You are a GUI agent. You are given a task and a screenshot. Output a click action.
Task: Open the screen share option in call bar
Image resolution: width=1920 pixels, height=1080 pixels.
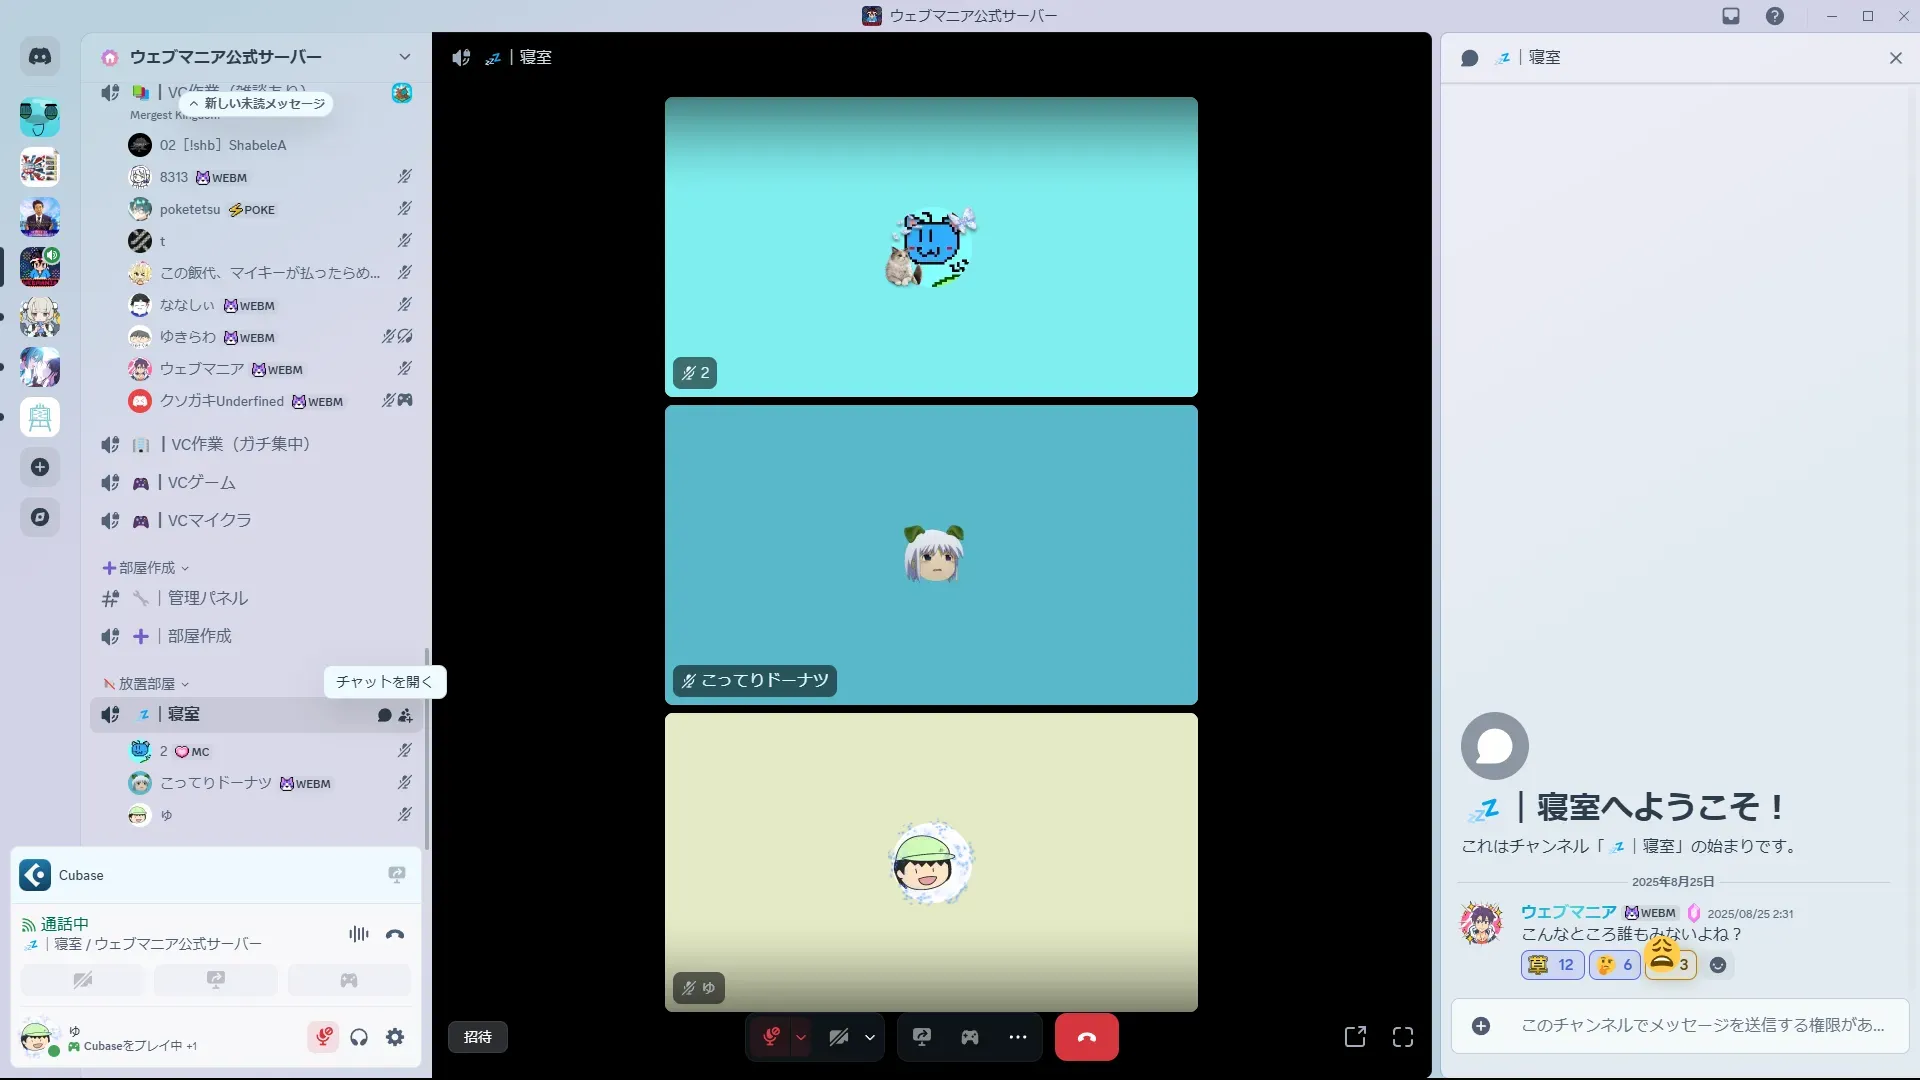click(921, 1037)
